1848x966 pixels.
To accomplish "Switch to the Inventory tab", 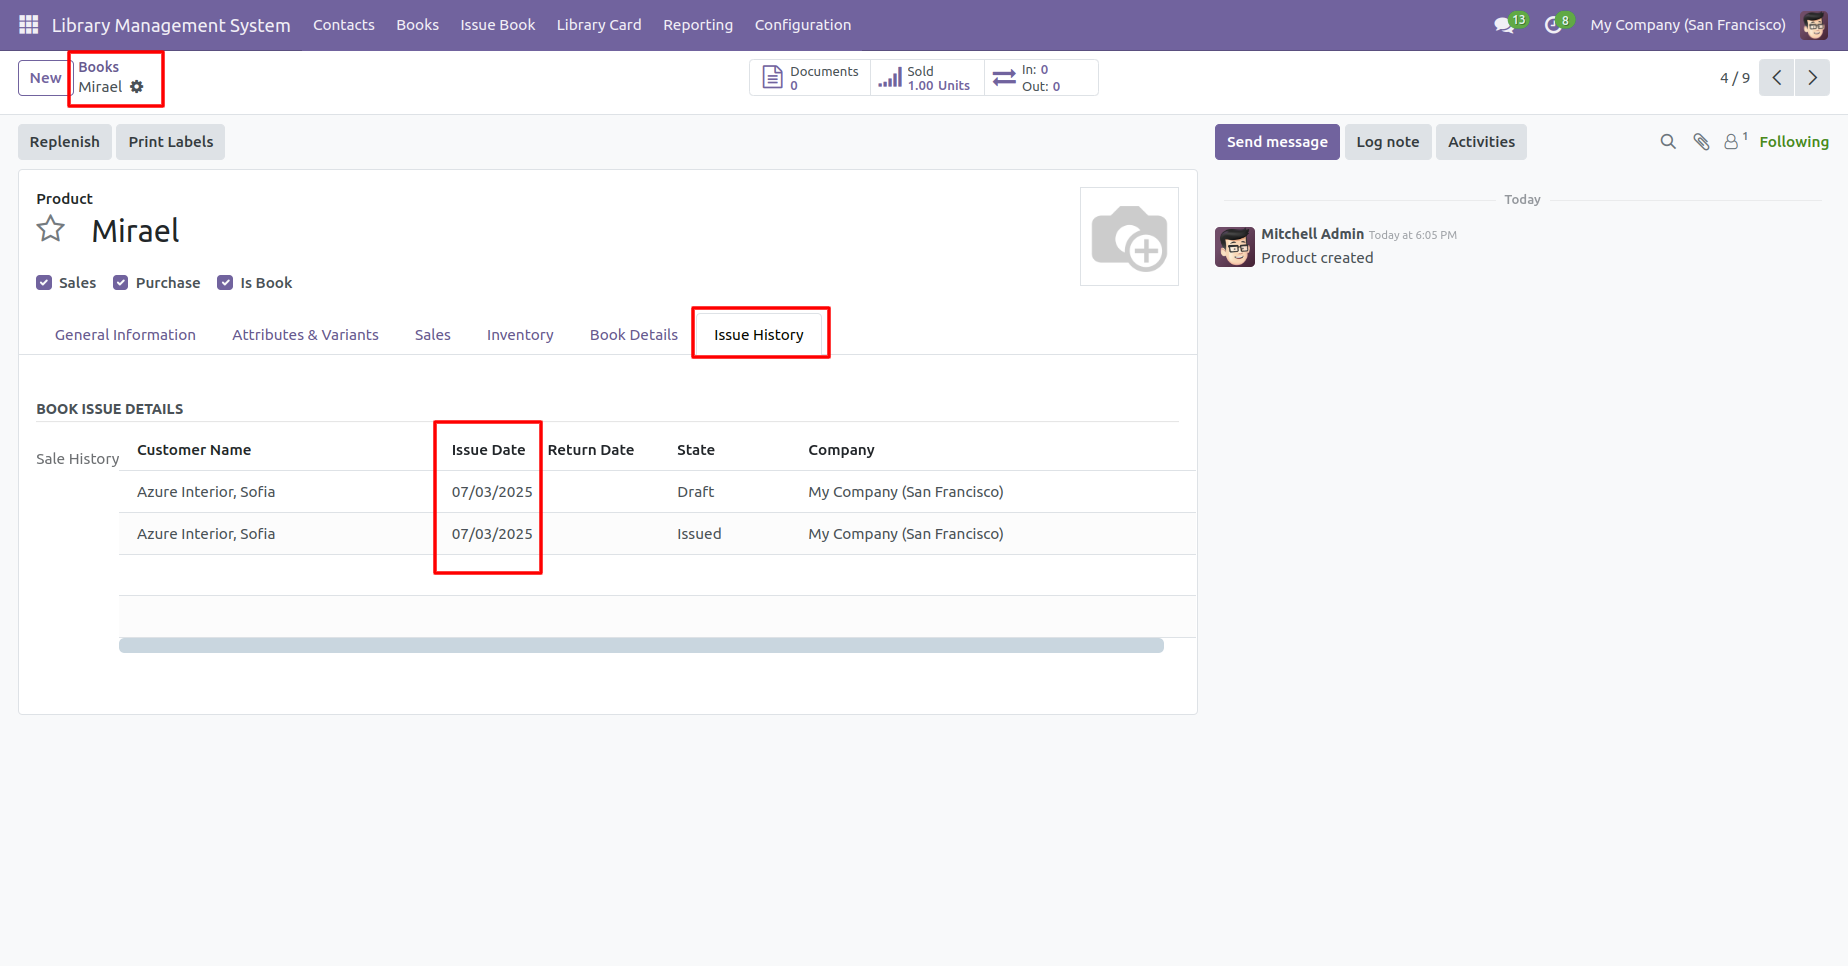I will tap(520, 335).
